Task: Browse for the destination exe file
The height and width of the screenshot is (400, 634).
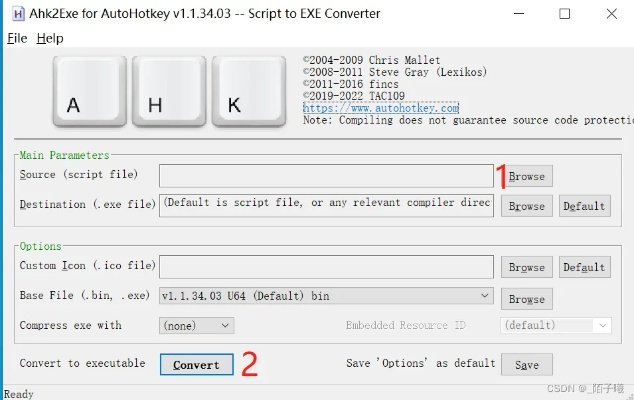Action: click(x=526, y=206)
